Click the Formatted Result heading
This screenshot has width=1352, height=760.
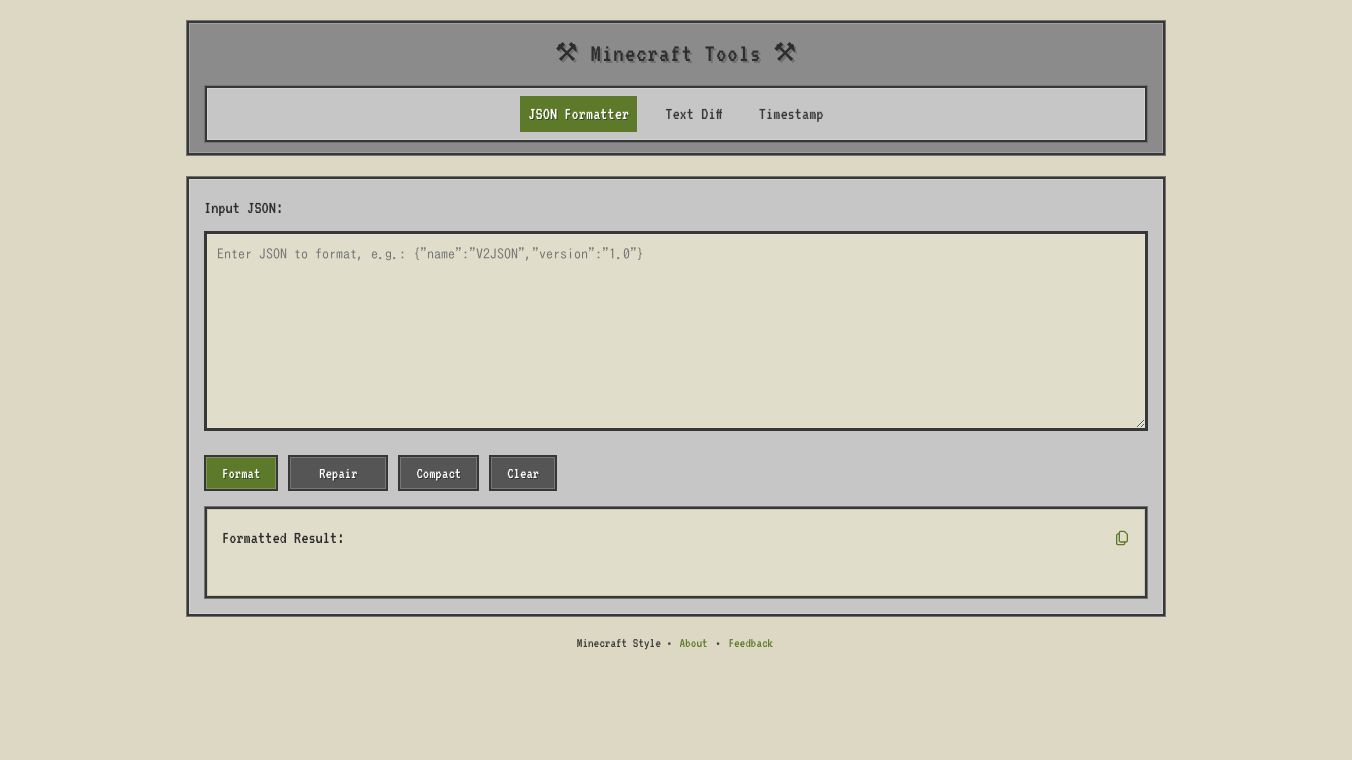tap(283, 538)
